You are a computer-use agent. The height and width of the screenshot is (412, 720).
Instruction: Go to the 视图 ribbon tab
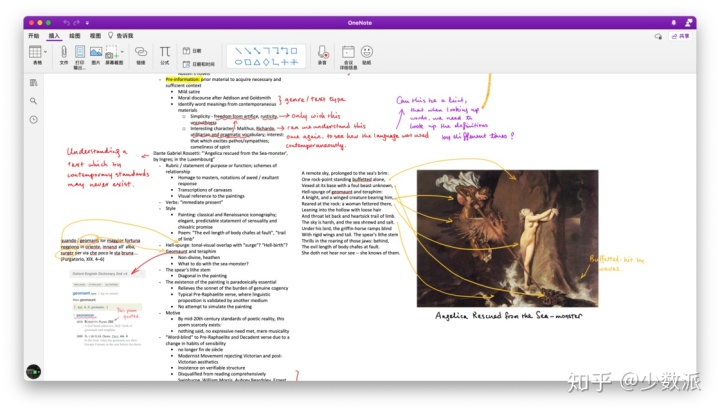[95, 36]
